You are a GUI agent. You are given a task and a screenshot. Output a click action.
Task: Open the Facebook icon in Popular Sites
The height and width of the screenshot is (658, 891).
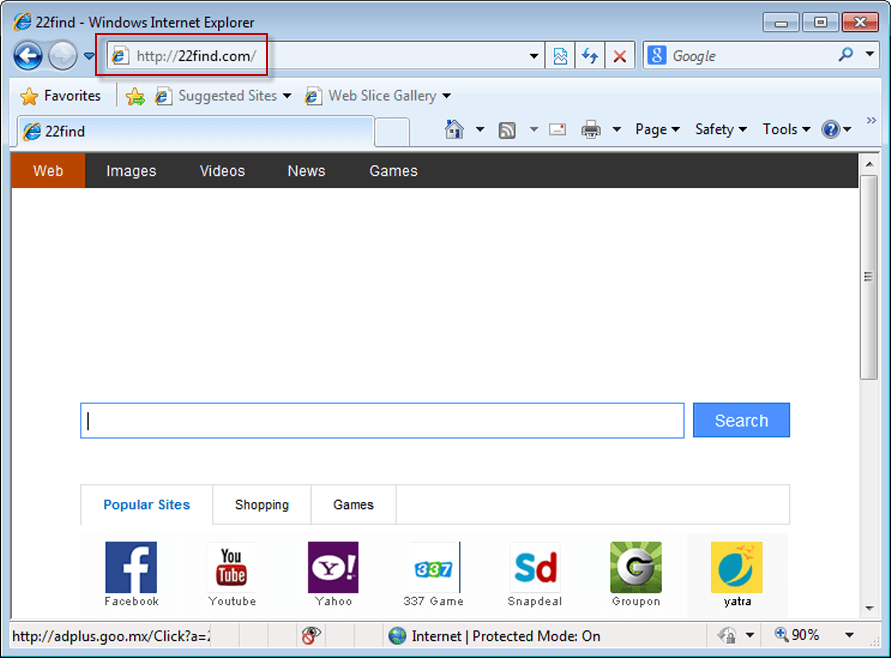tap(131, 568)
